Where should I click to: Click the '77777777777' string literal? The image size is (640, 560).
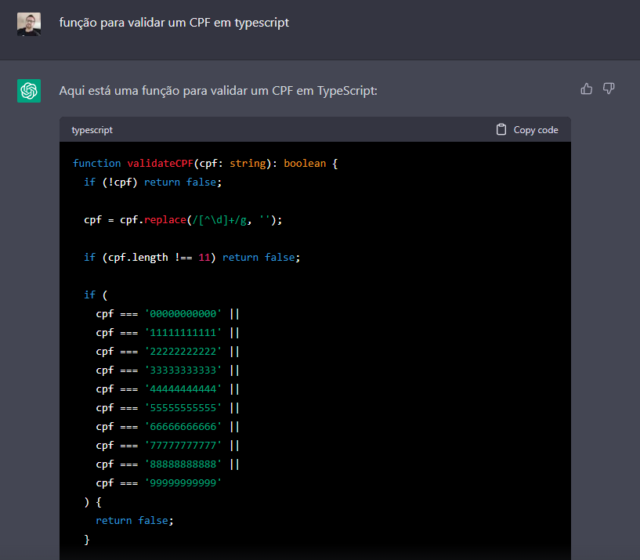tap(183, 445)
